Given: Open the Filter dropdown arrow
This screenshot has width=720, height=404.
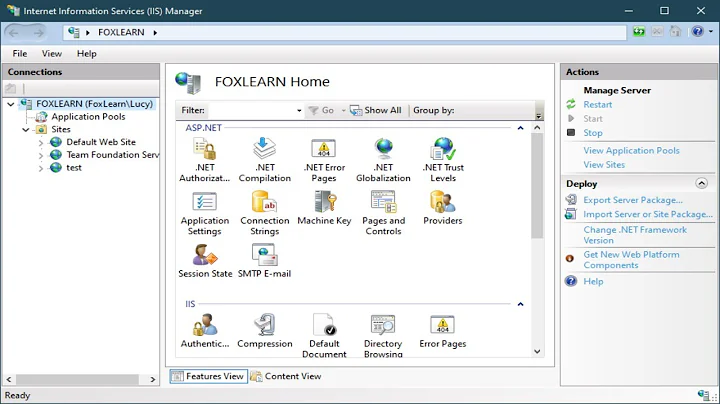Looking at the screenshot, I should pos(299,111).
